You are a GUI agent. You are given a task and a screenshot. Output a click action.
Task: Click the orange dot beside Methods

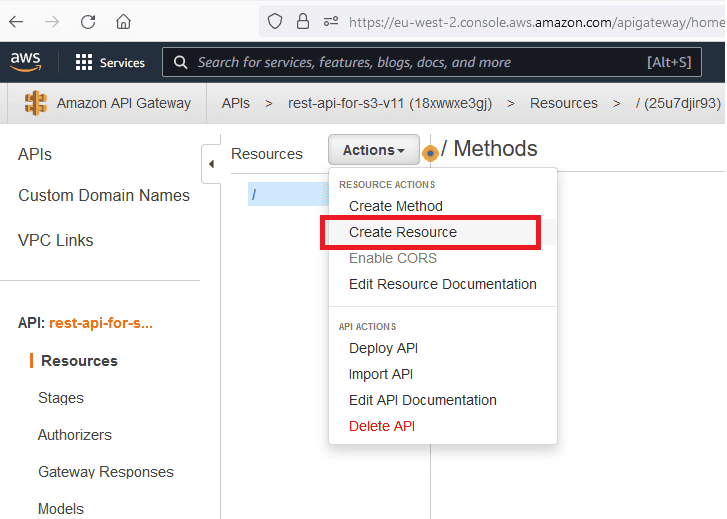click(430, 153)
